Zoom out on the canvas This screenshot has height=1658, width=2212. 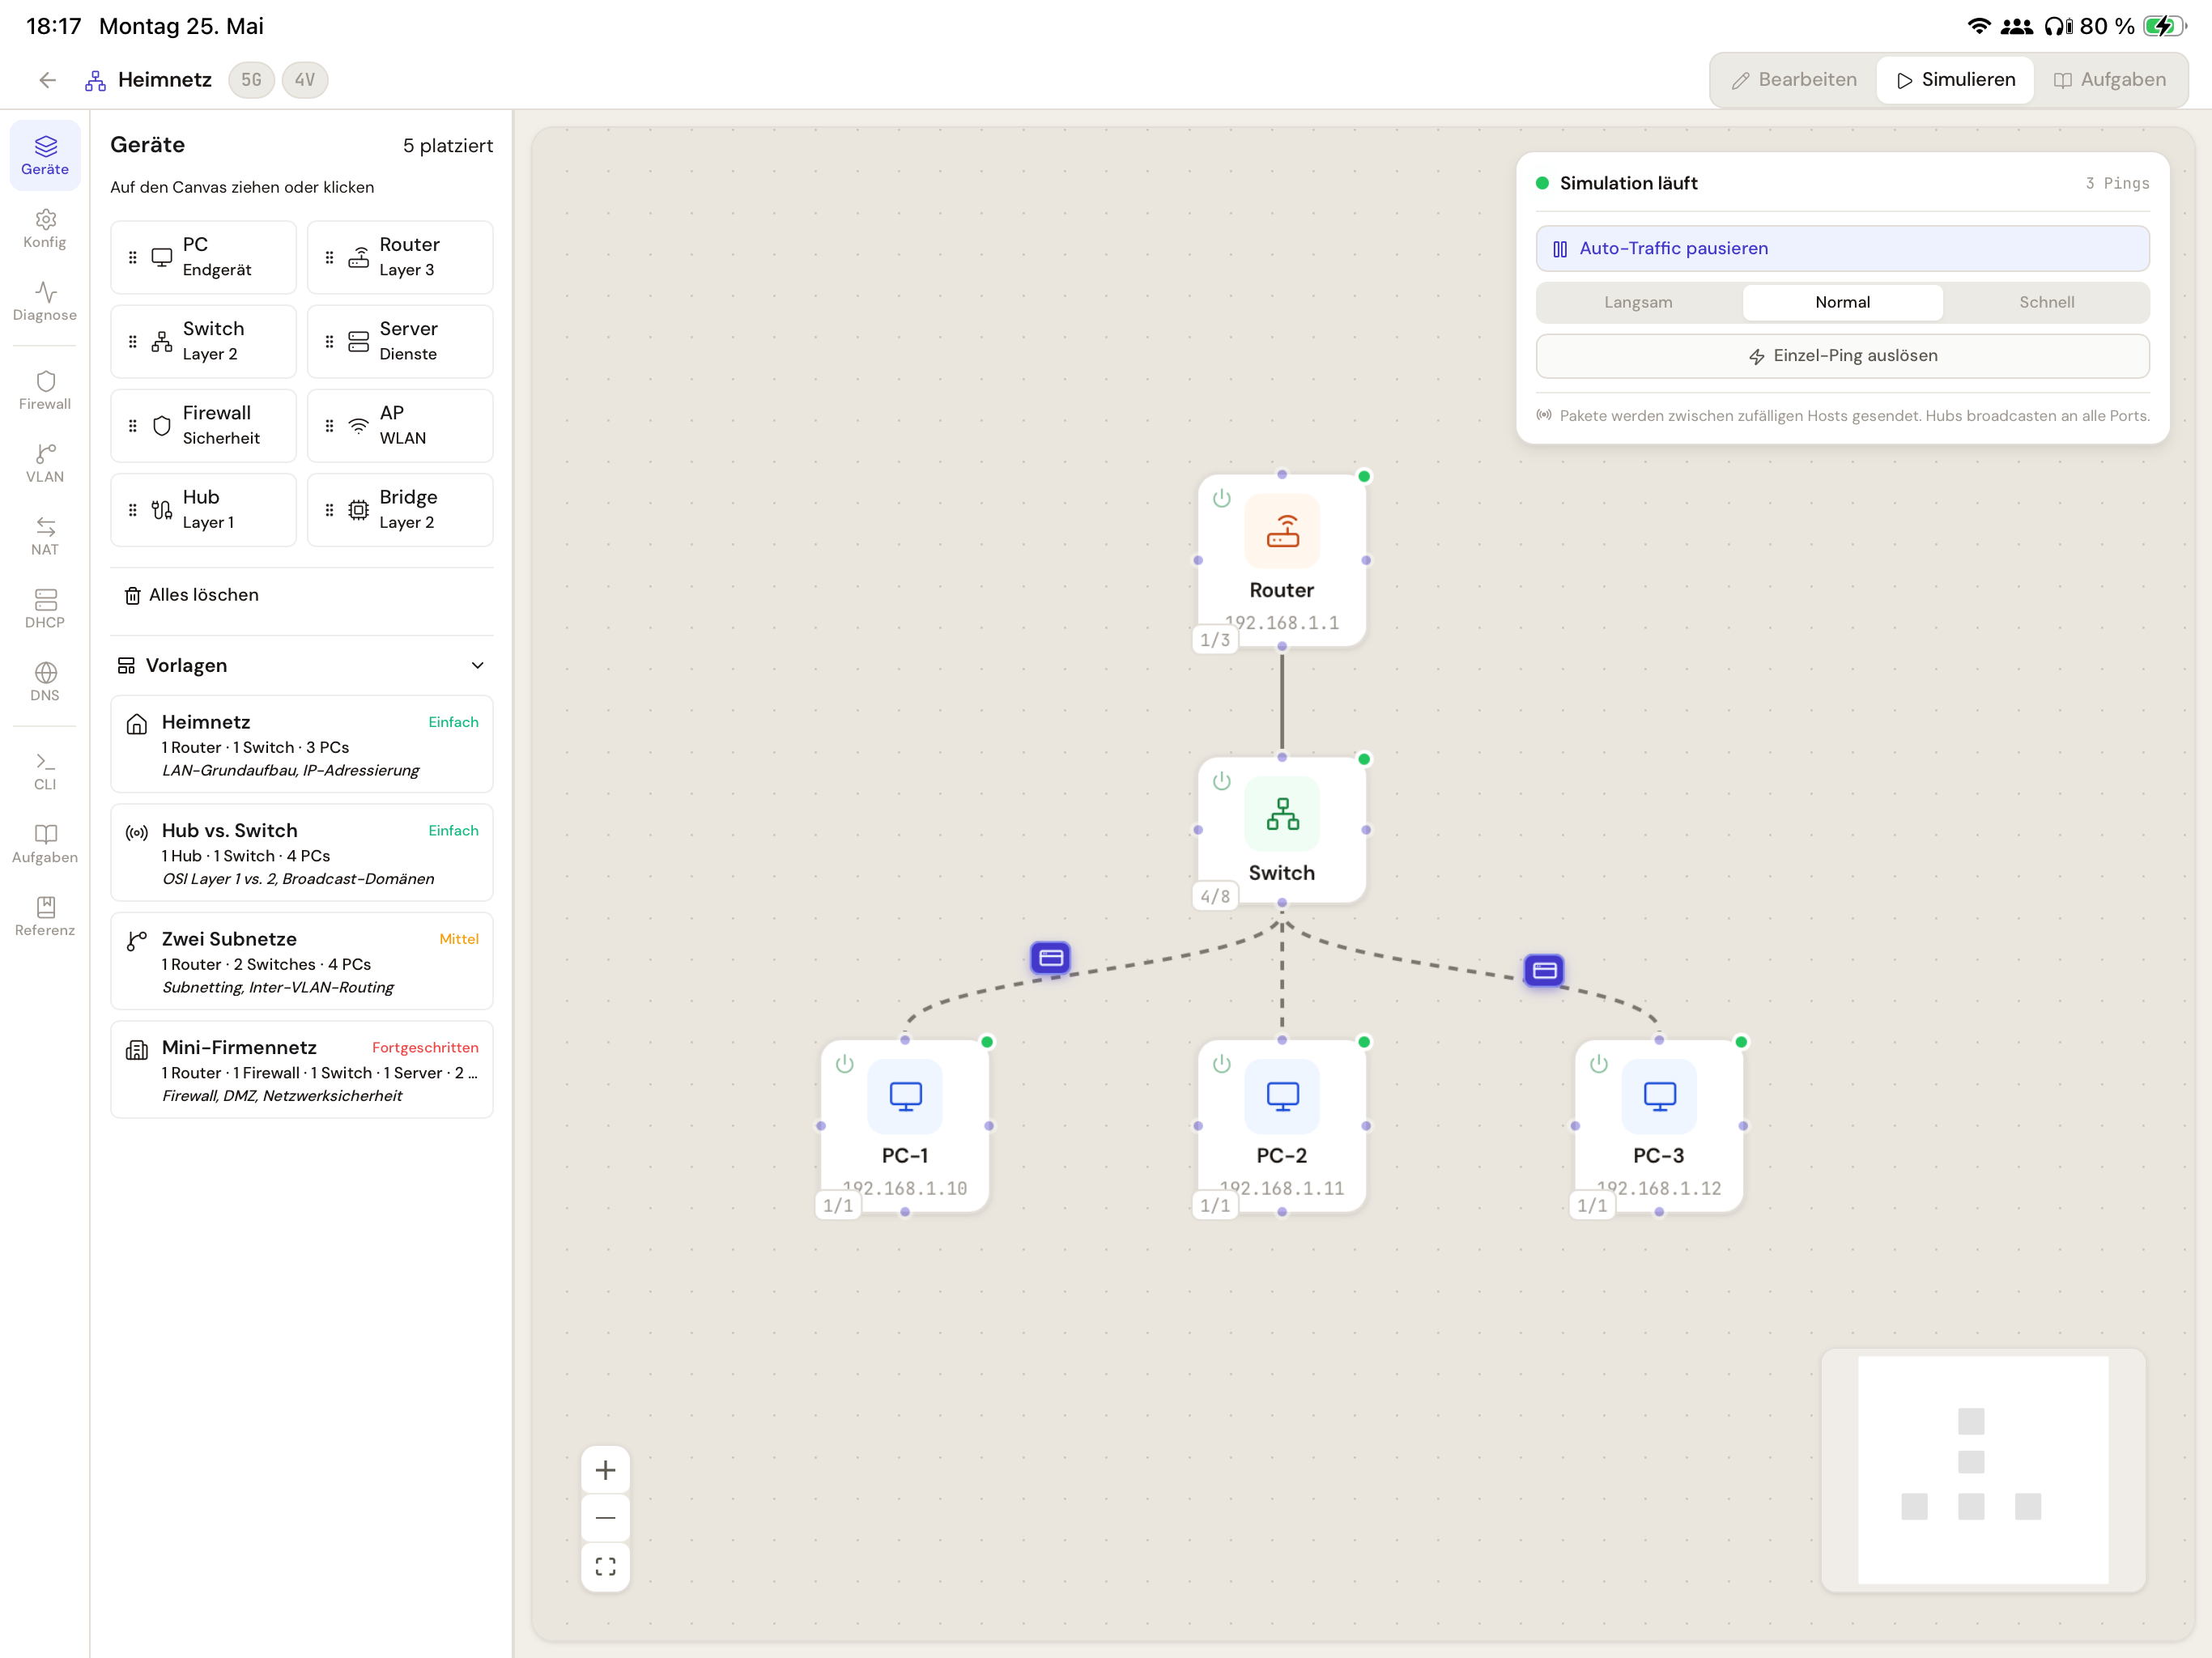click(605, 1518)
